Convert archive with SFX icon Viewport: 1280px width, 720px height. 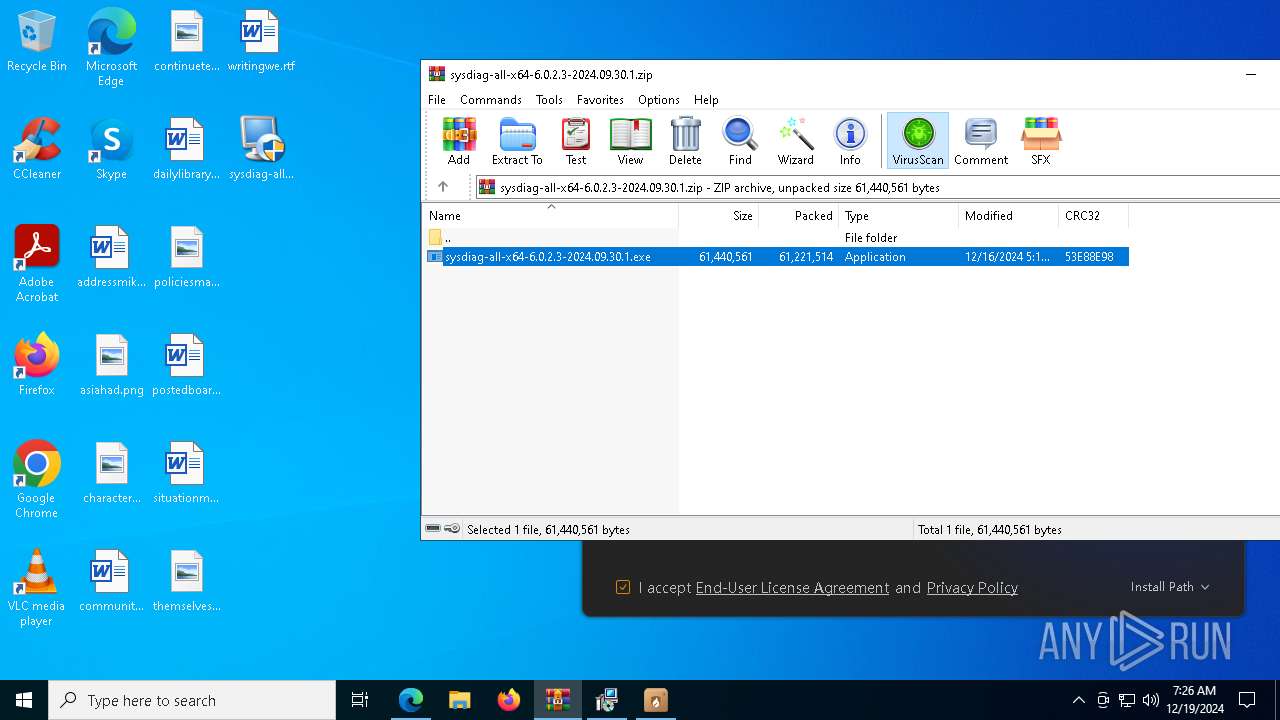pos(1040,141)
